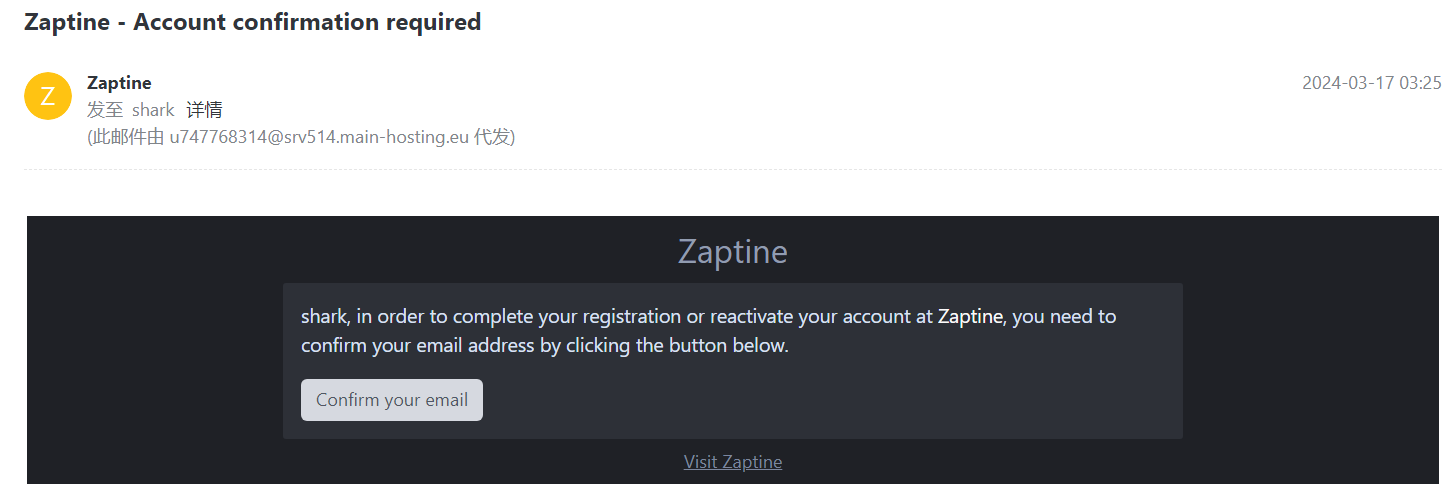Image resolution: width=1455 pixels, height=496 pixels.
Task: Click the word "shark" starting the message
Action: 324,317
